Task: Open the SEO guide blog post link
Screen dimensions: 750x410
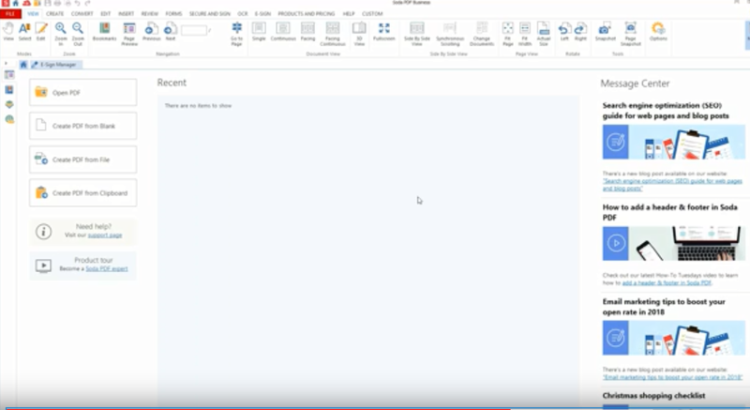Action: tap(672, 185)
